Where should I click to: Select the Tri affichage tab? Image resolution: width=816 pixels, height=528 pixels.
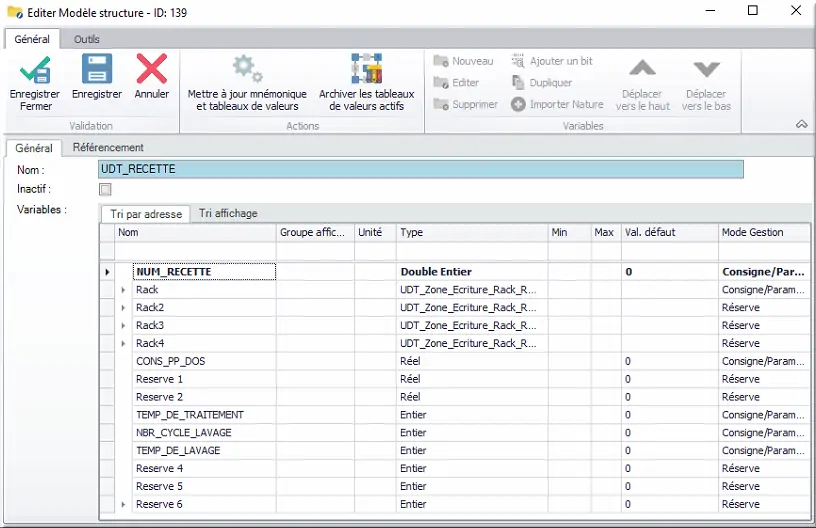(x=228, y=213)
